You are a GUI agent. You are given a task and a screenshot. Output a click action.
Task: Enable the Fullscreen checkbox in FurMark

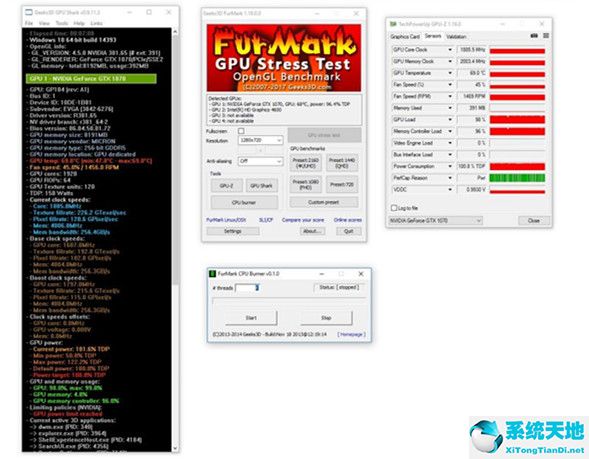coord(241,131)
